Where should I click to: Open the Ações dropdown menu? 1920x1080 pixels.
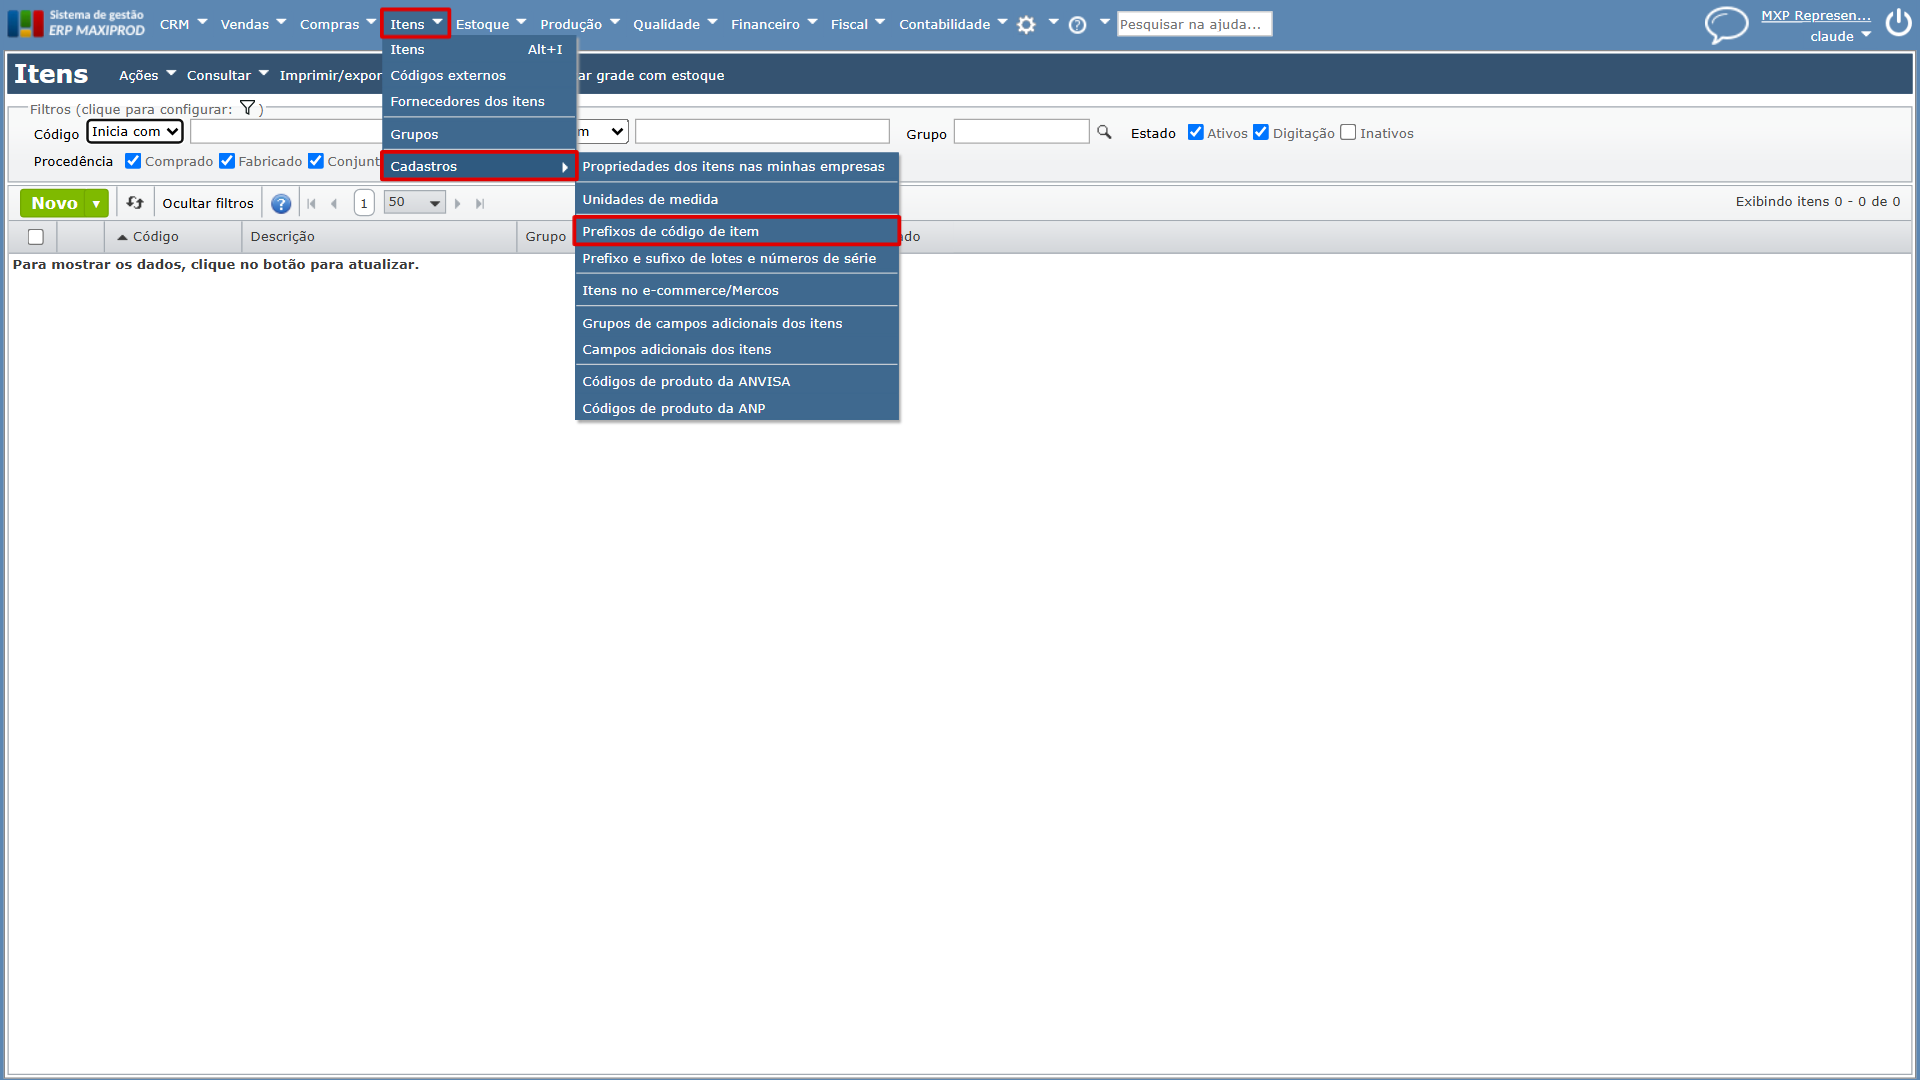[147, 75]
